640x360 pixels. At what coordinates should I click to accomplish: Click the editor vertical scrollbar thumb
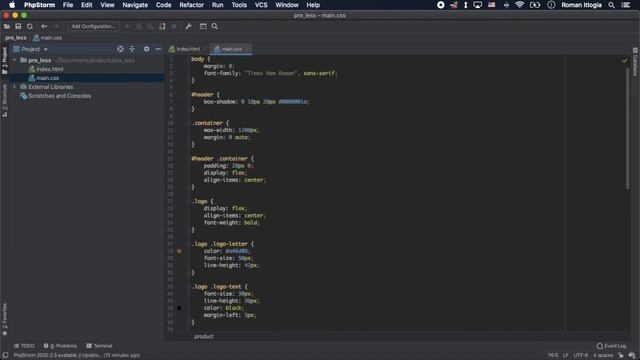click(x=627, y=128)
